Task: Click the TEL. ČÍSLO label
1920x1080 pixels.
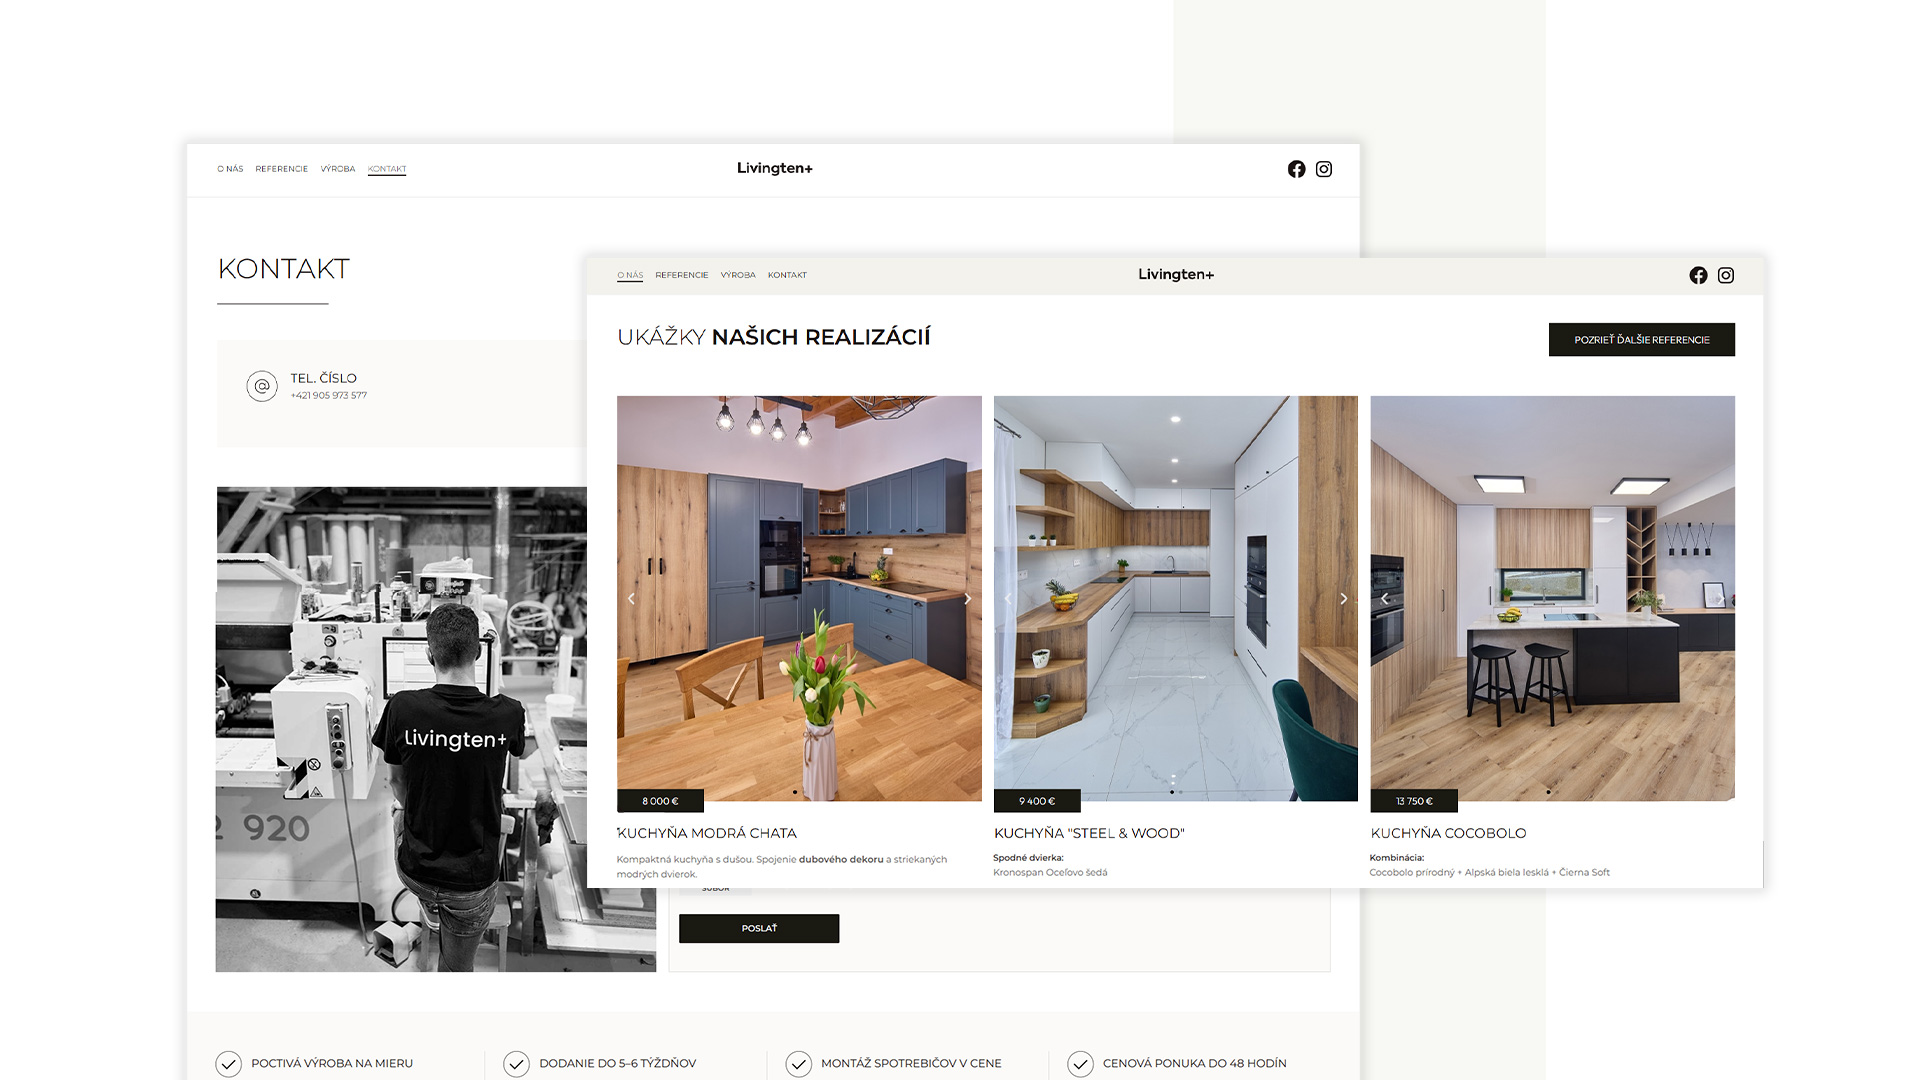Action: pyautogui.click(x=324, y=378)
